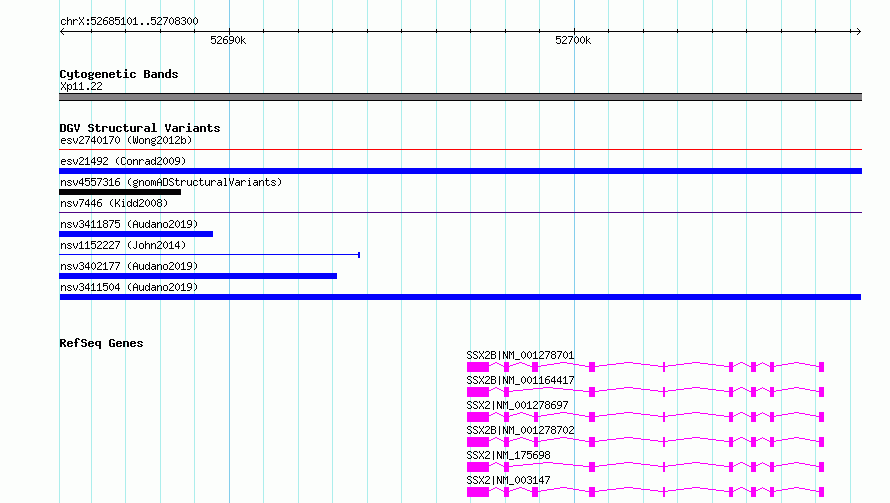This screenshot has width=890, height=503.
Task: Select the last exon of SSX2B|NM_001278701 transcript
Action: 821,367
